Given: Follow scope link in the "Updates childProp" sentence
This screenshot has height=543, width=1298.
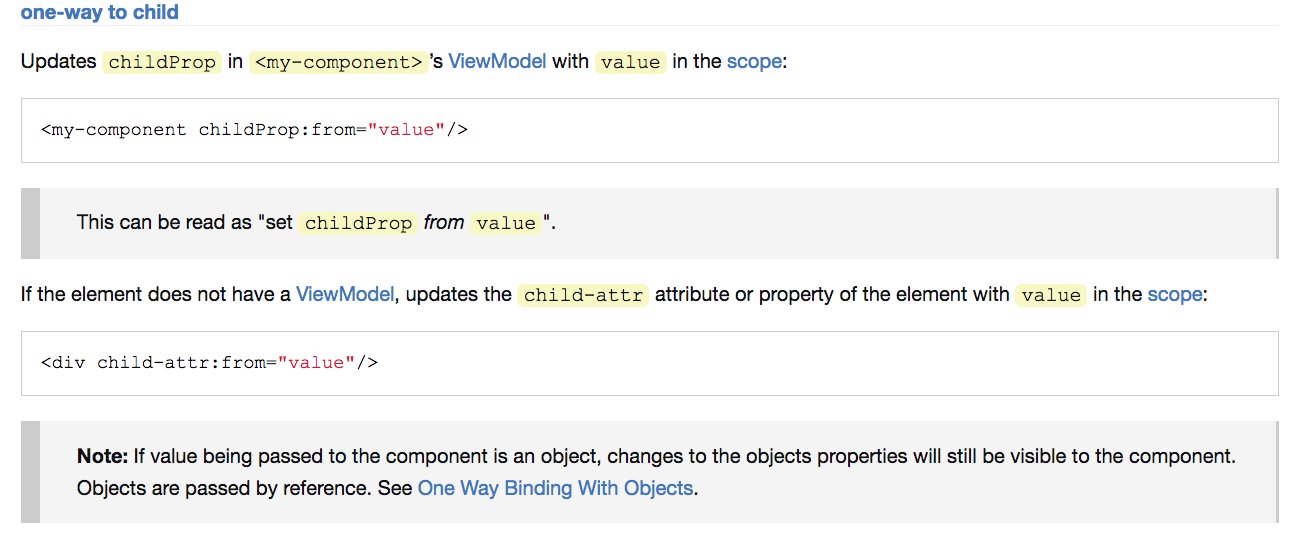Looking at the screenshot, I should pos(754,61).
